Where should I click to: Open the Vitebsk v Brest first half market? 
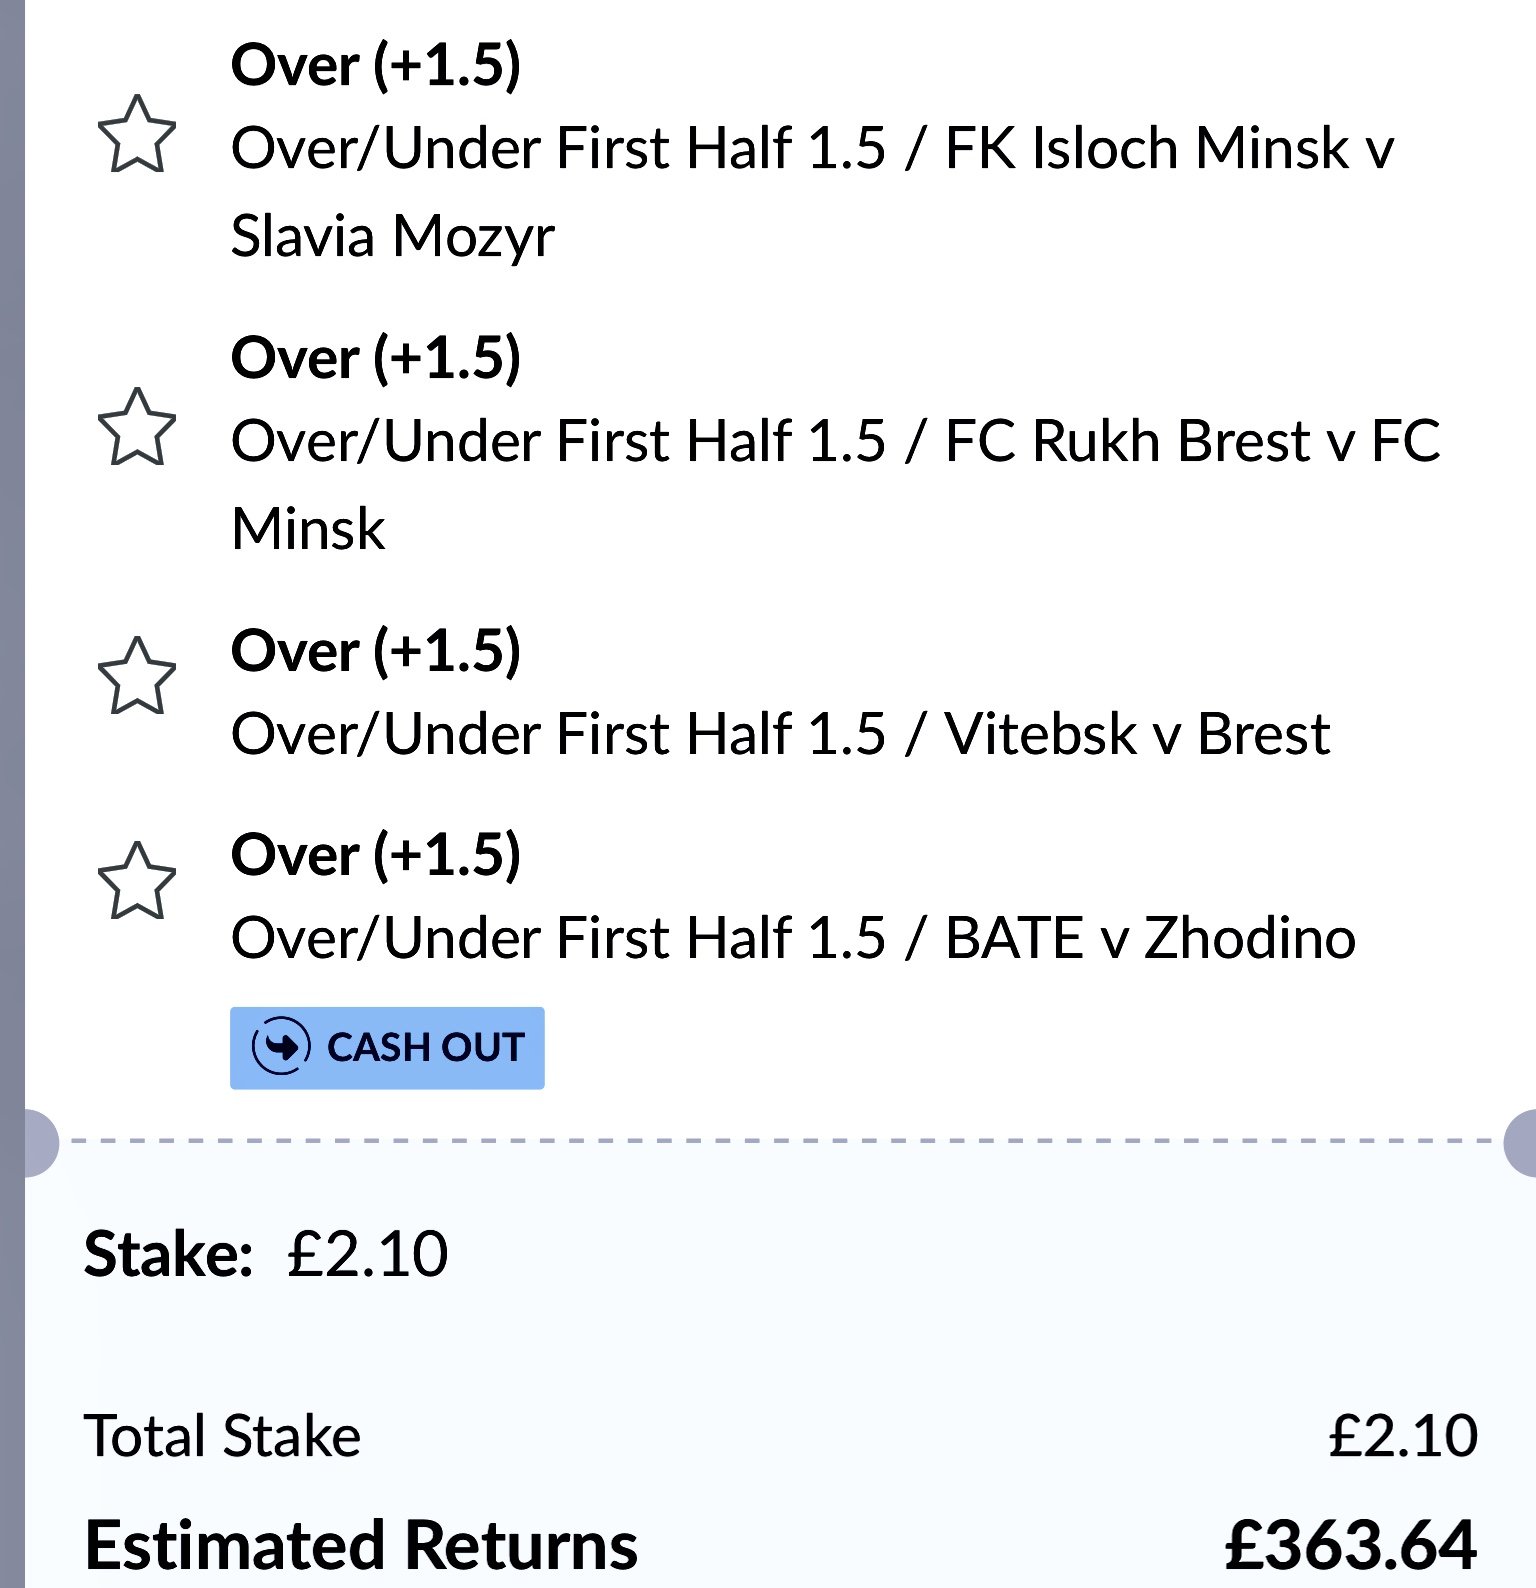tap(781, 734)
